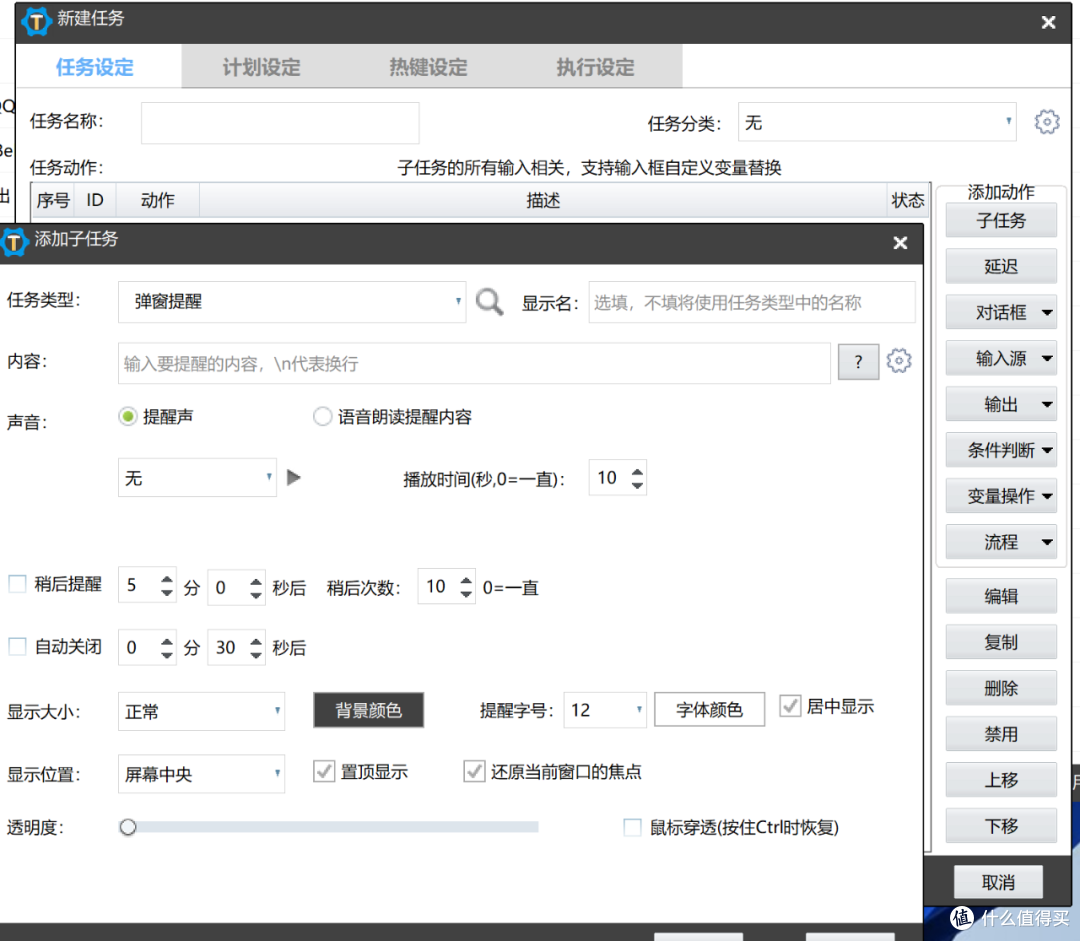The height and width of the screenshot is (941, 1080).
Task: Increase 播放时间 spinner value
Action: point(638,472)
